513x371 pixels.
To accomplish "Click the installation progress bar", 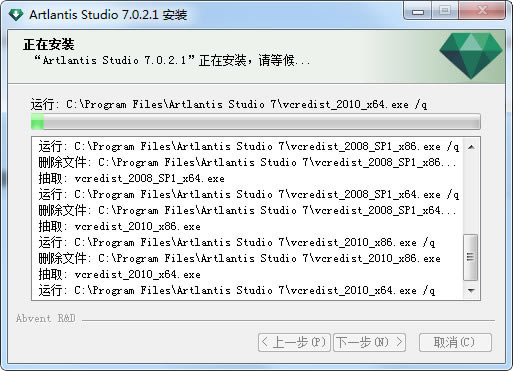I will point(256,121).
